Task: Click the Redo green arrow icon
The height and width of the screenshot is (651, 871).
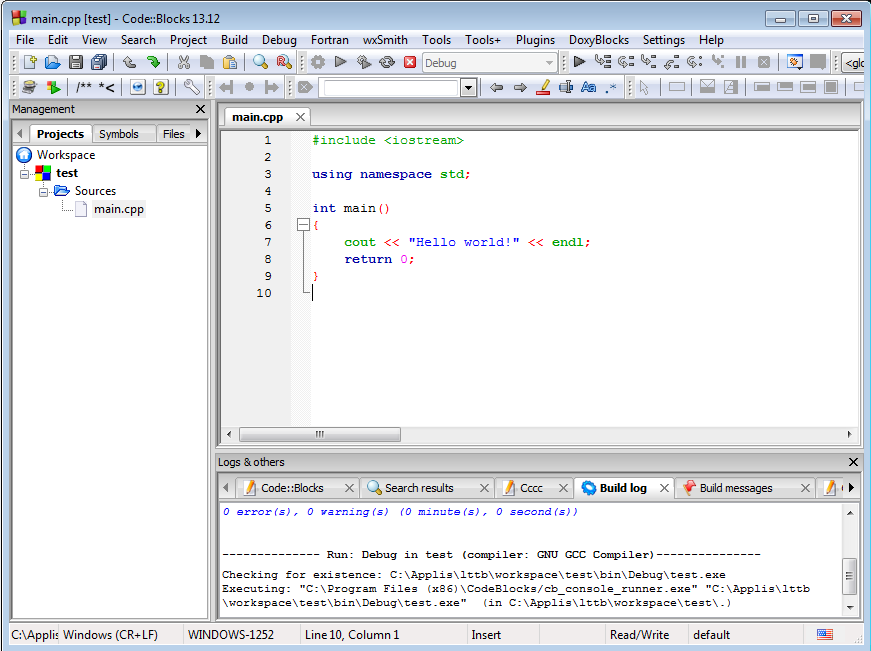Action: click(153, 62)
